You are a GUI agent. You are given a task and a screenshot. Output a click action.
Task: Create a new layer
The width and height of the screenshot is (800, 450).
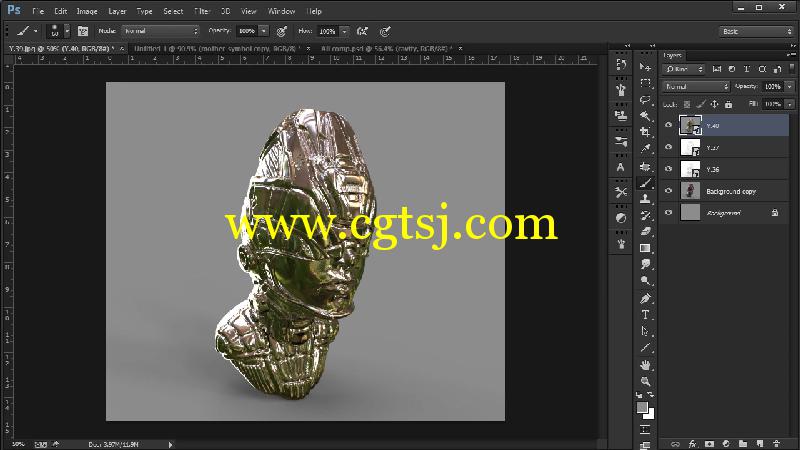pos(760,444)
